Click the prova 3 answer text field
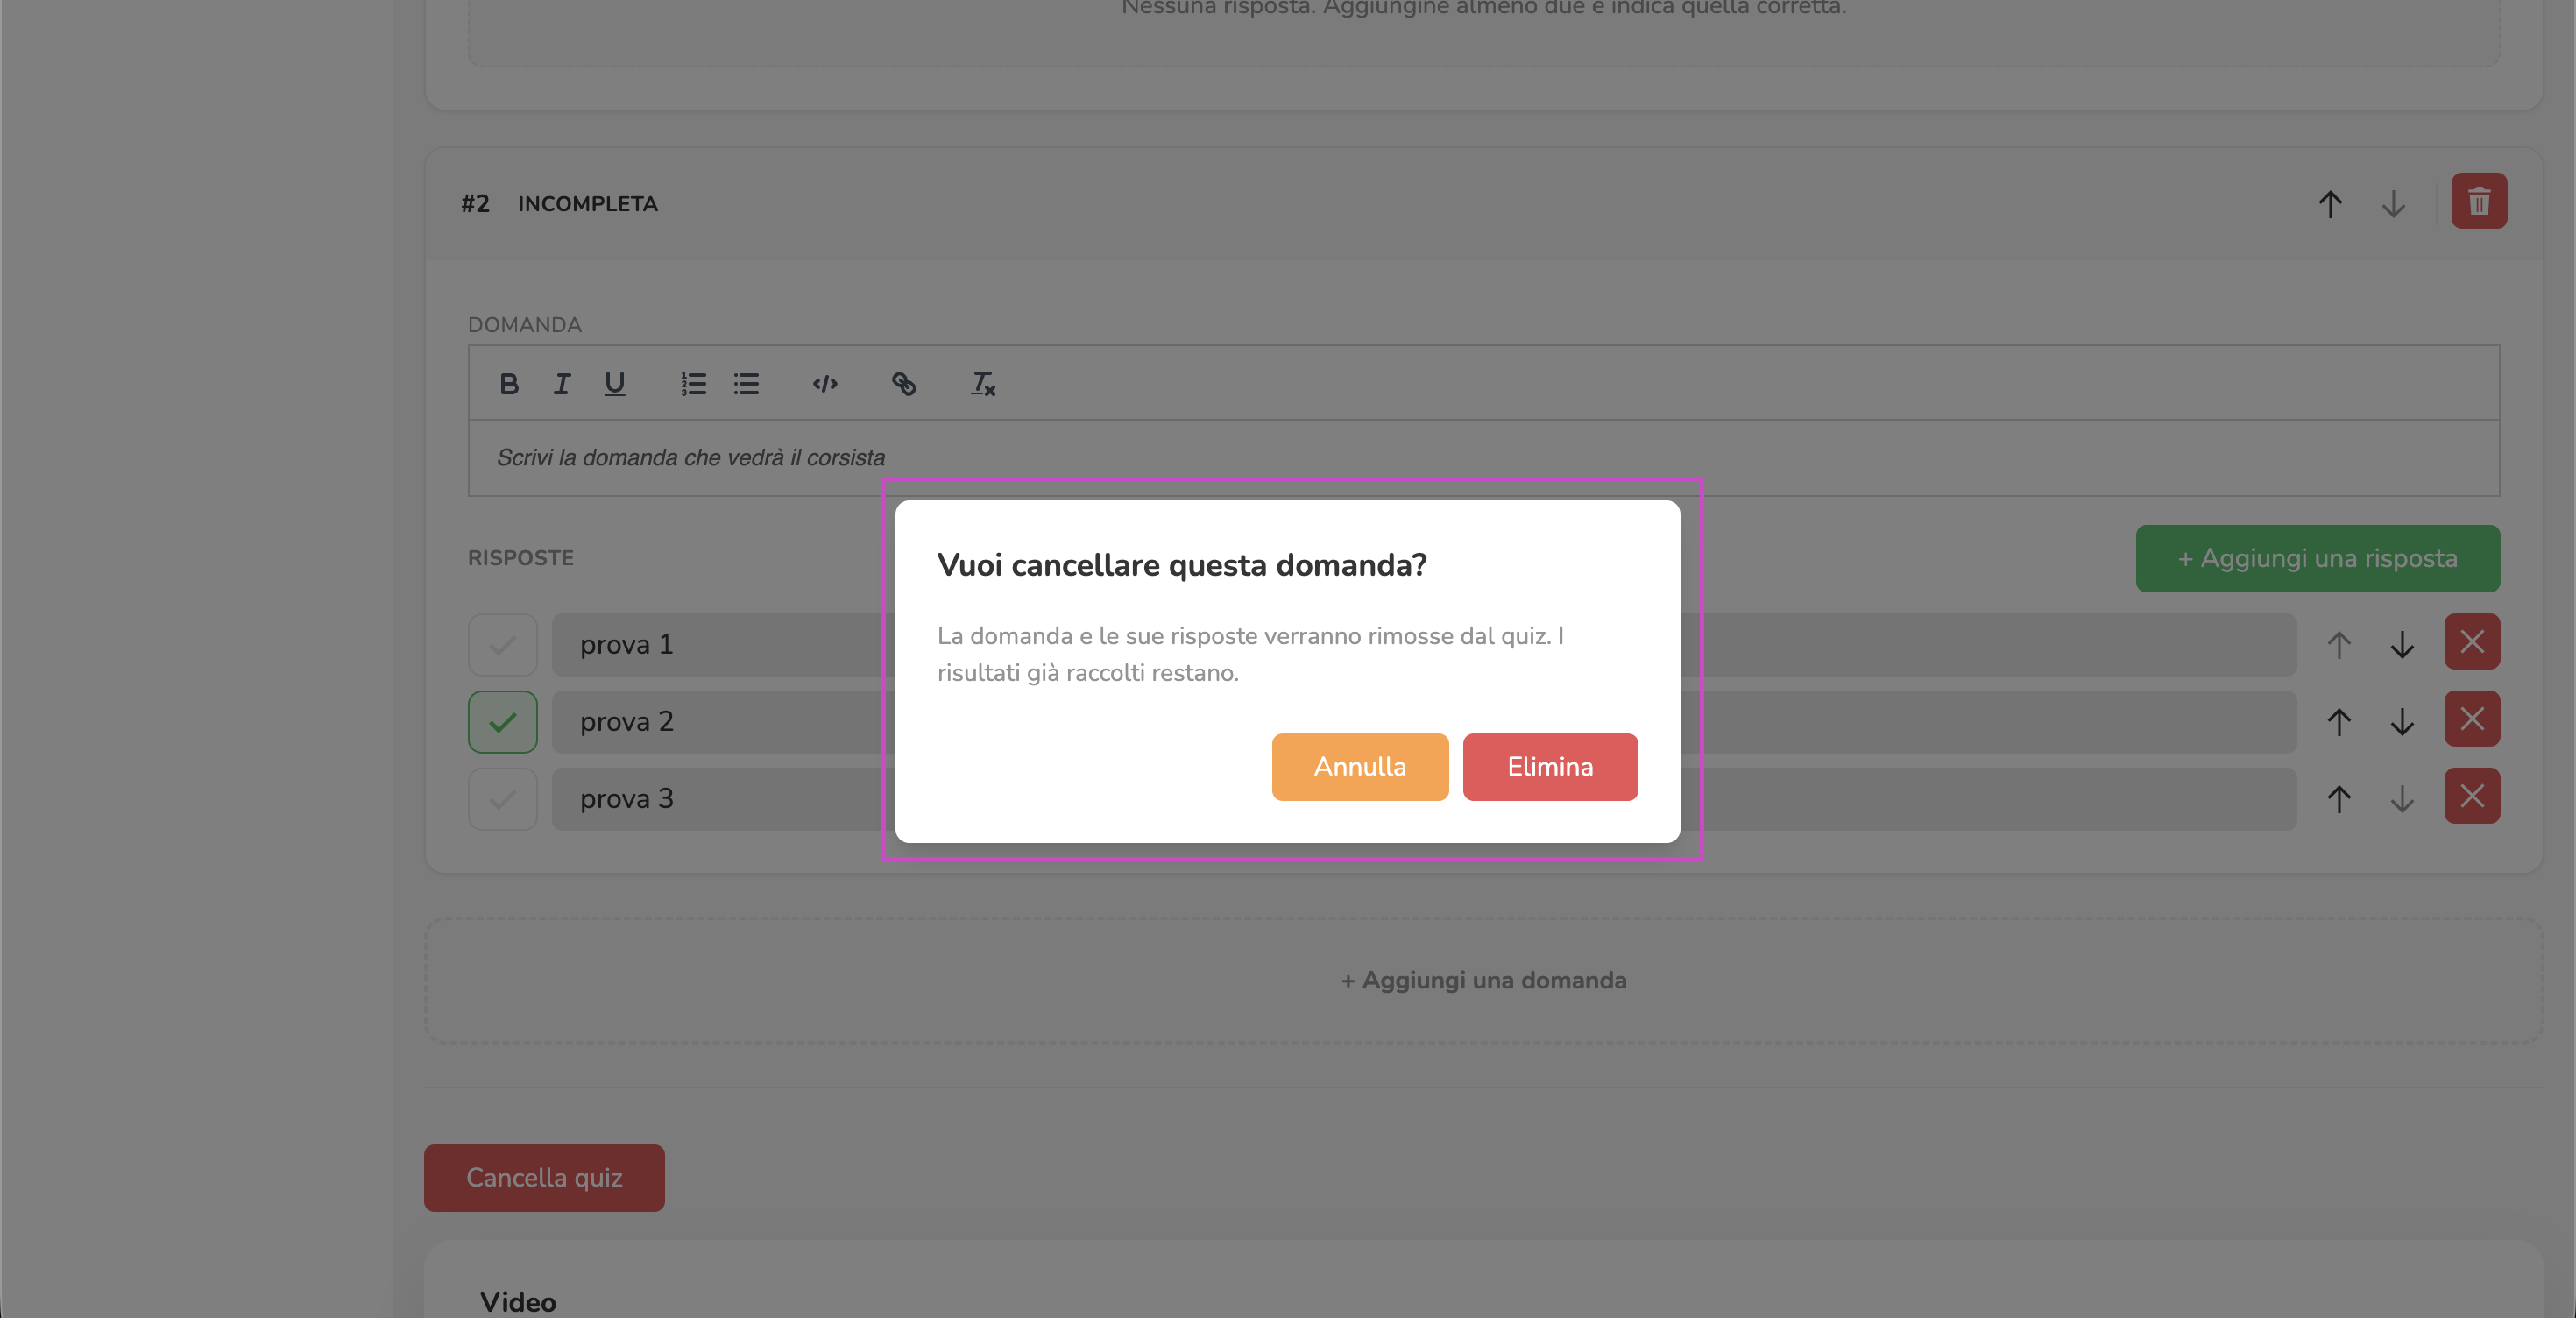 pos(1424,799)
